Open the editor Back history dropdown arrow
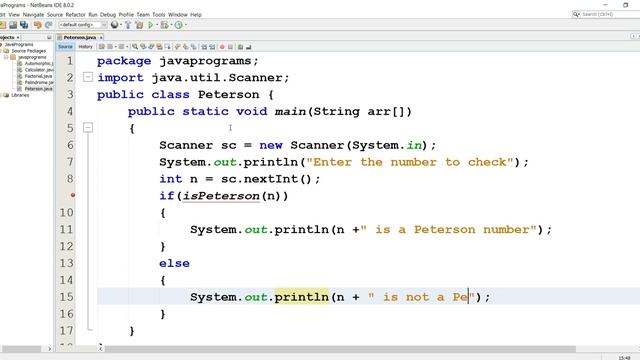This screenshot has width=640, height=360. coord(116,47)
